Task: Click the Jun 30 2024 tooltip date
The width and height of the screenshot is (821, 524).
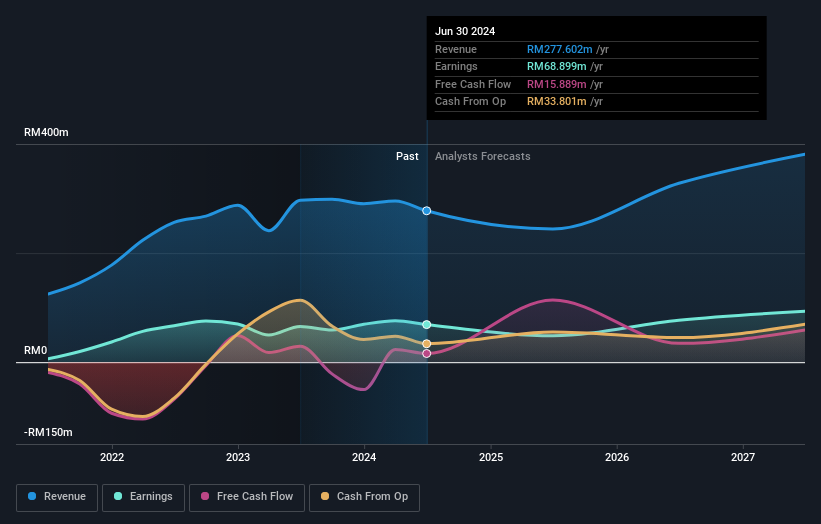Action: [465, 31]
